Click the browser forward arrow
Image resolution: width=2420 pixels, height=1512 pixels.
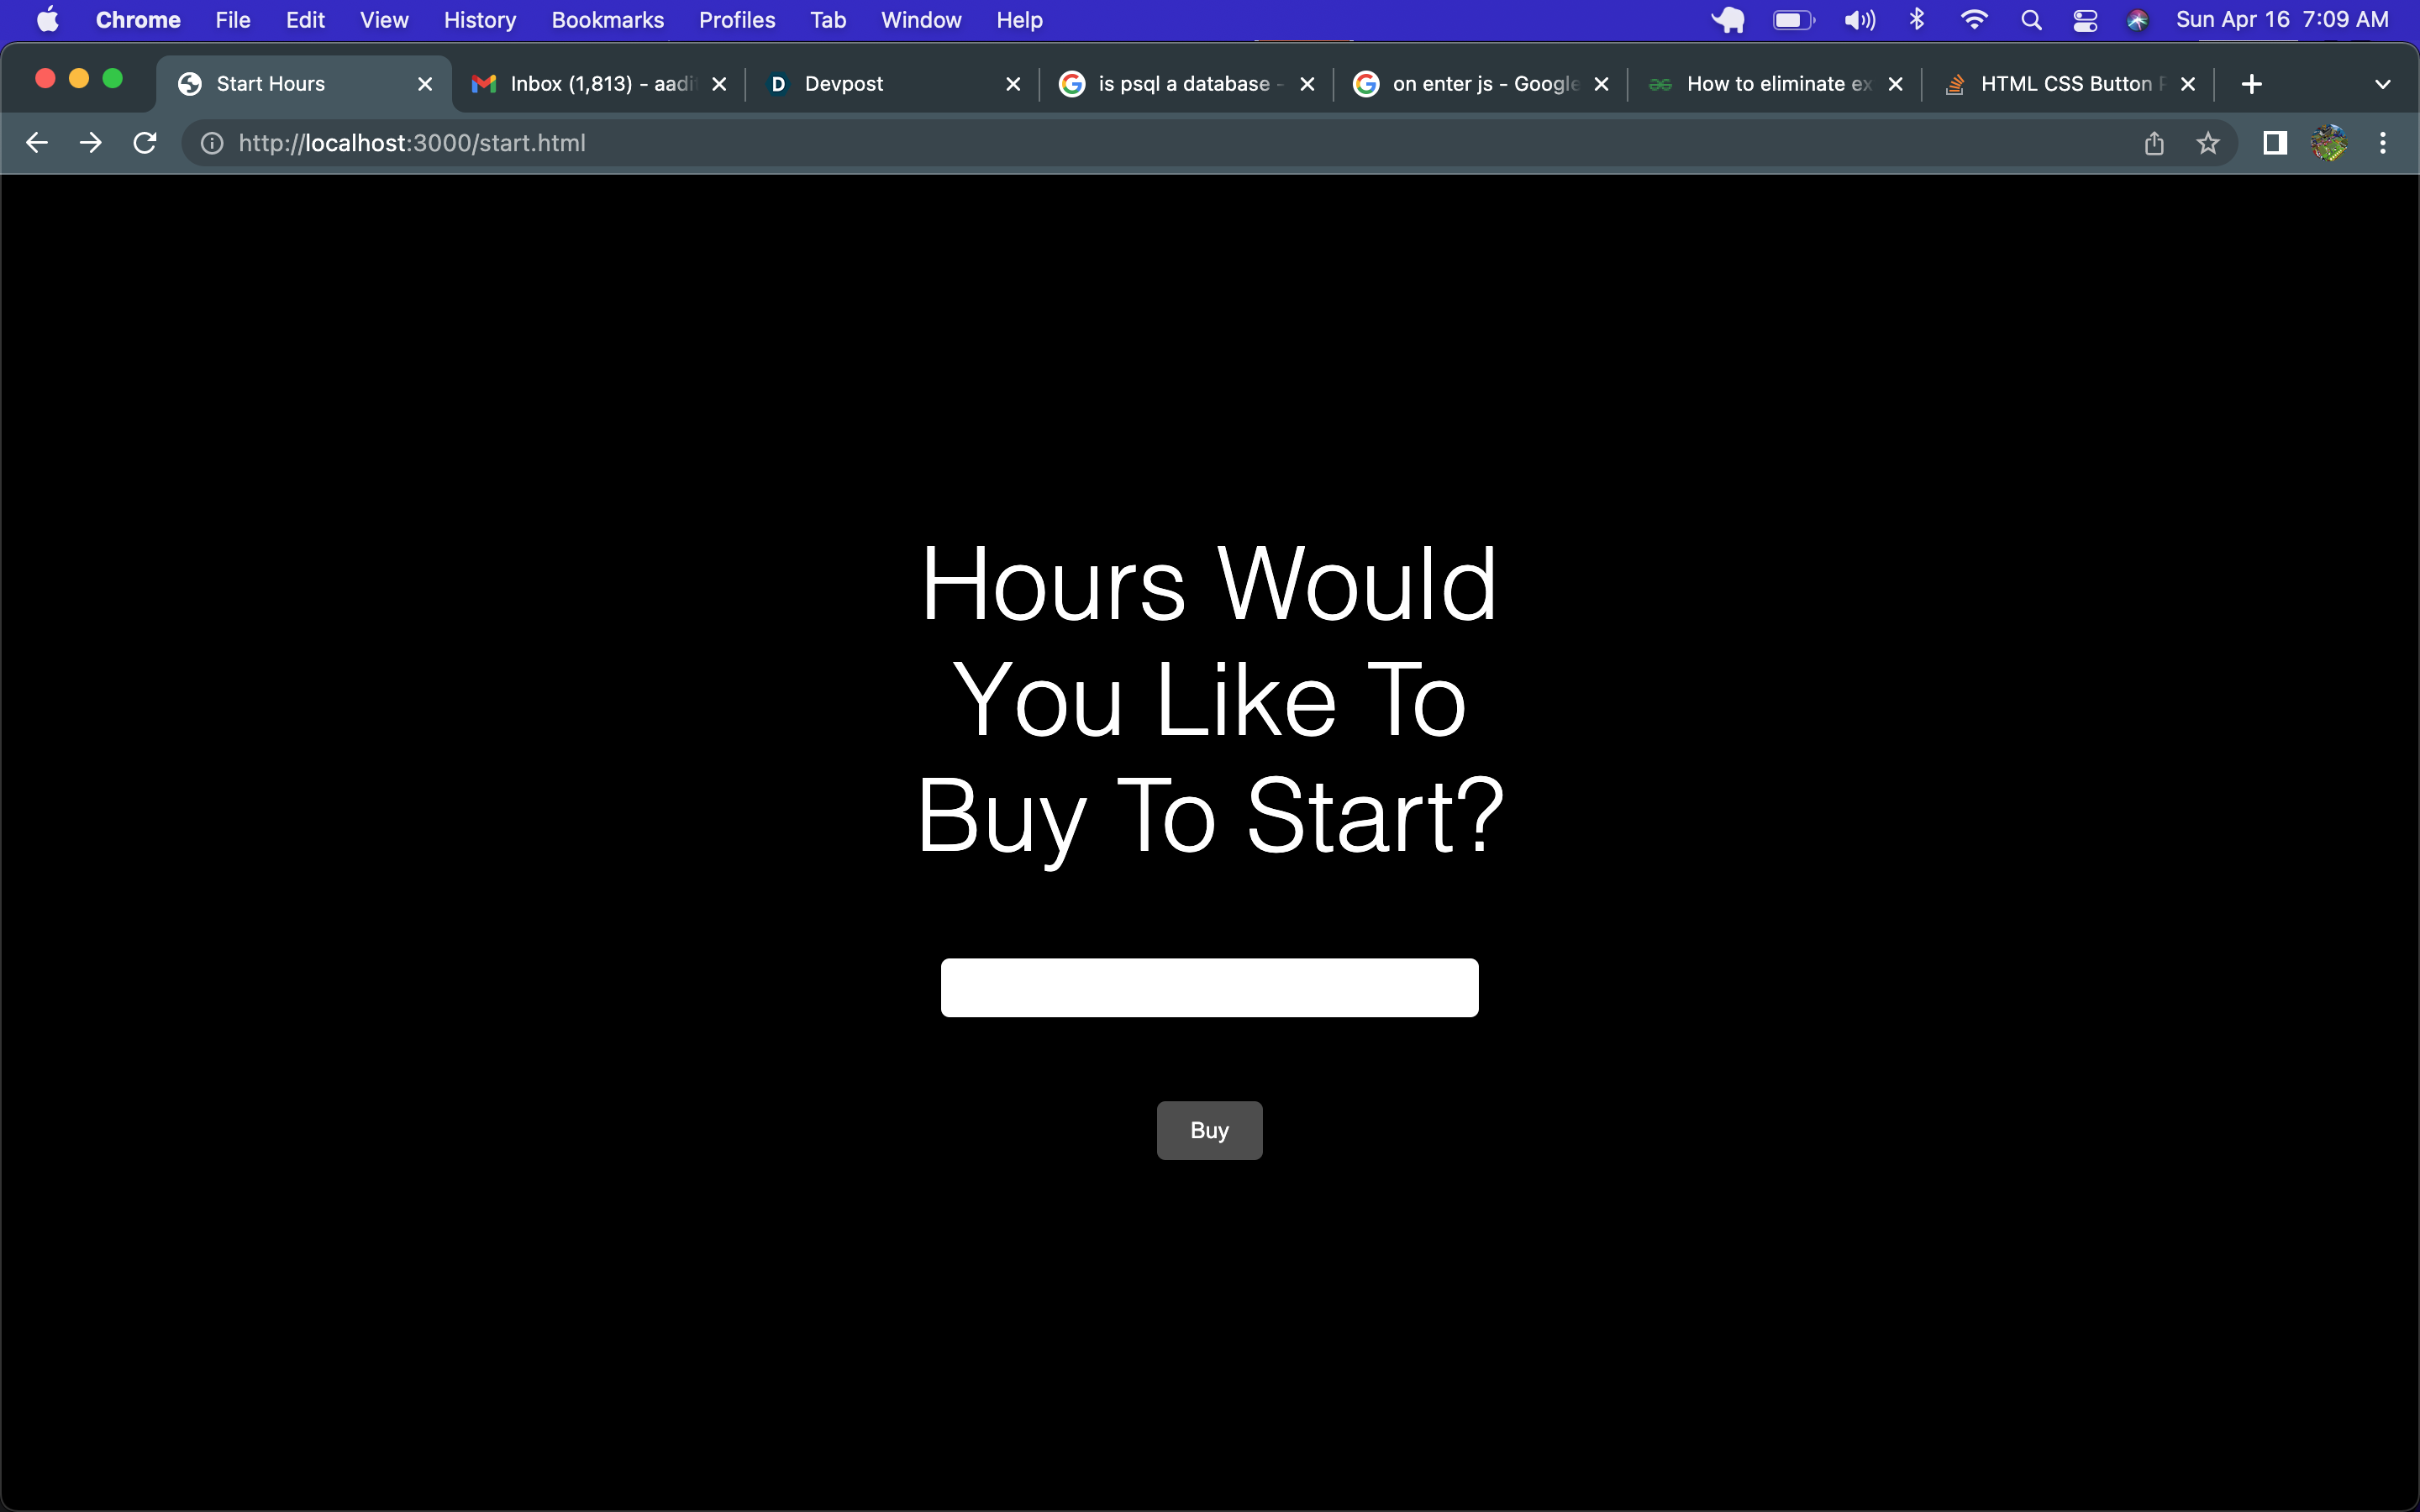pyautogui.click(x=91, y=143)
